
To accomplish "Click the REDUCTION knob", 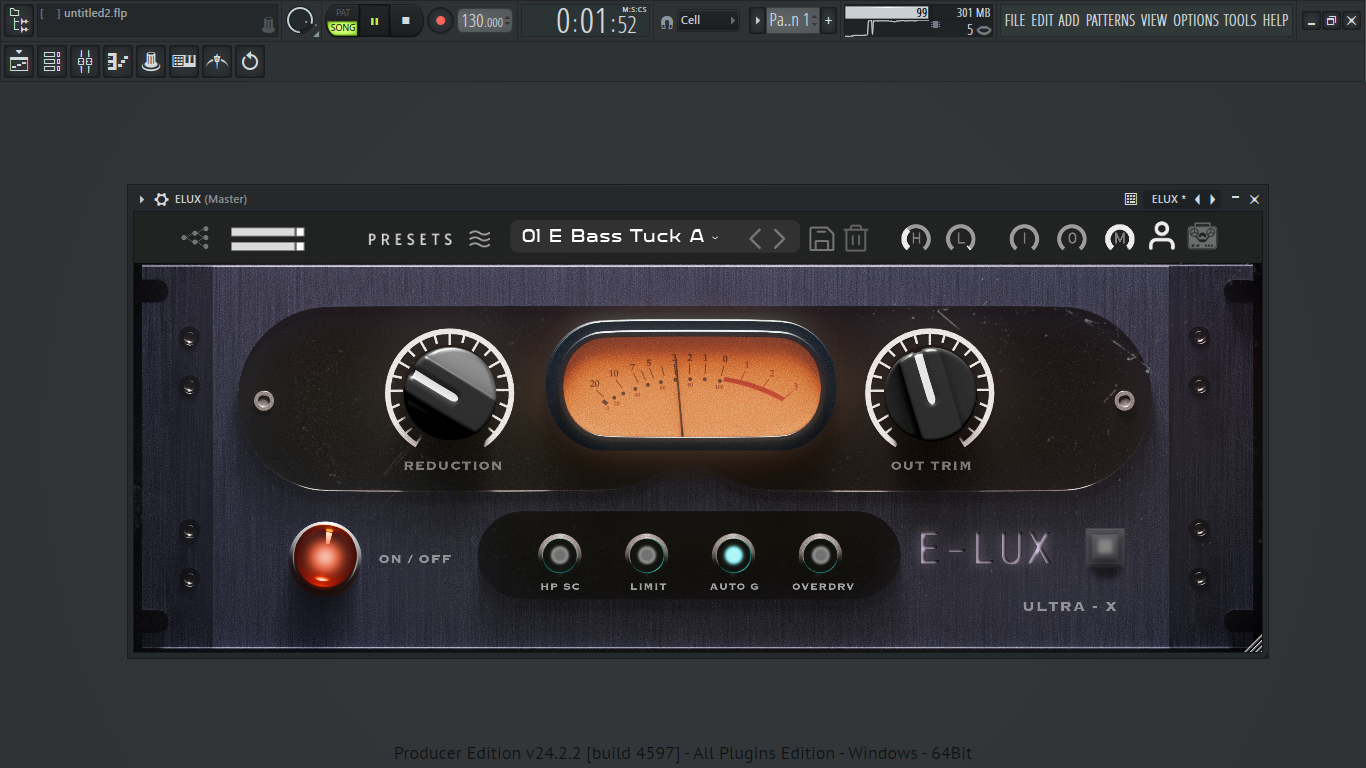I will pyautogui.click(x=450, y=392).
